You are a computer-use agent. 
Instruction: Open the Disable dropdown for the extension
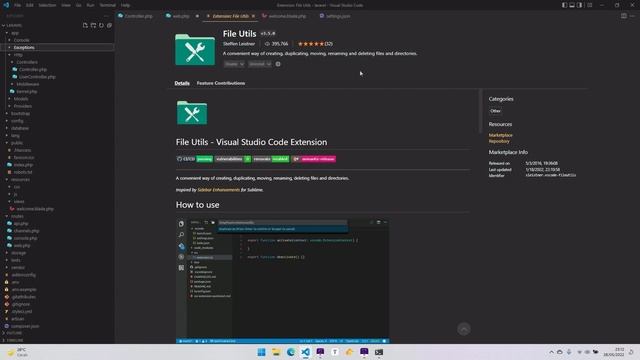coord(234,64)
